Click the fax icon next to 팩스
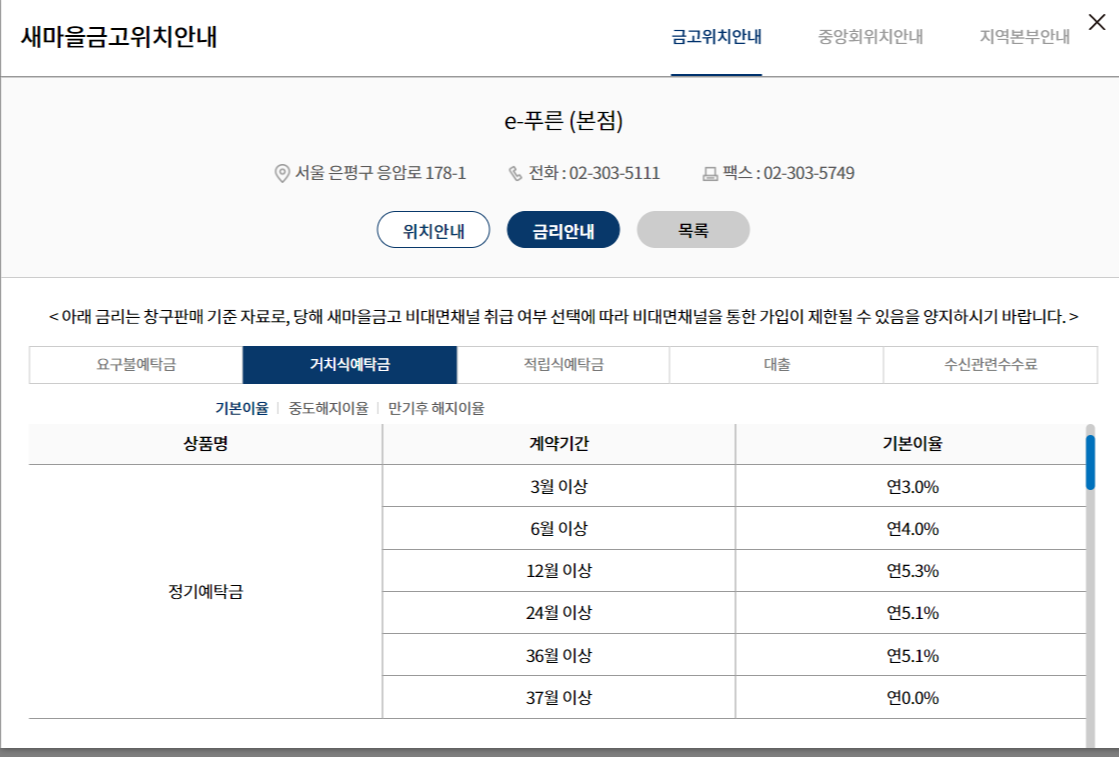The height and width of the screenshot is (757, 1119). coord(710,174)
